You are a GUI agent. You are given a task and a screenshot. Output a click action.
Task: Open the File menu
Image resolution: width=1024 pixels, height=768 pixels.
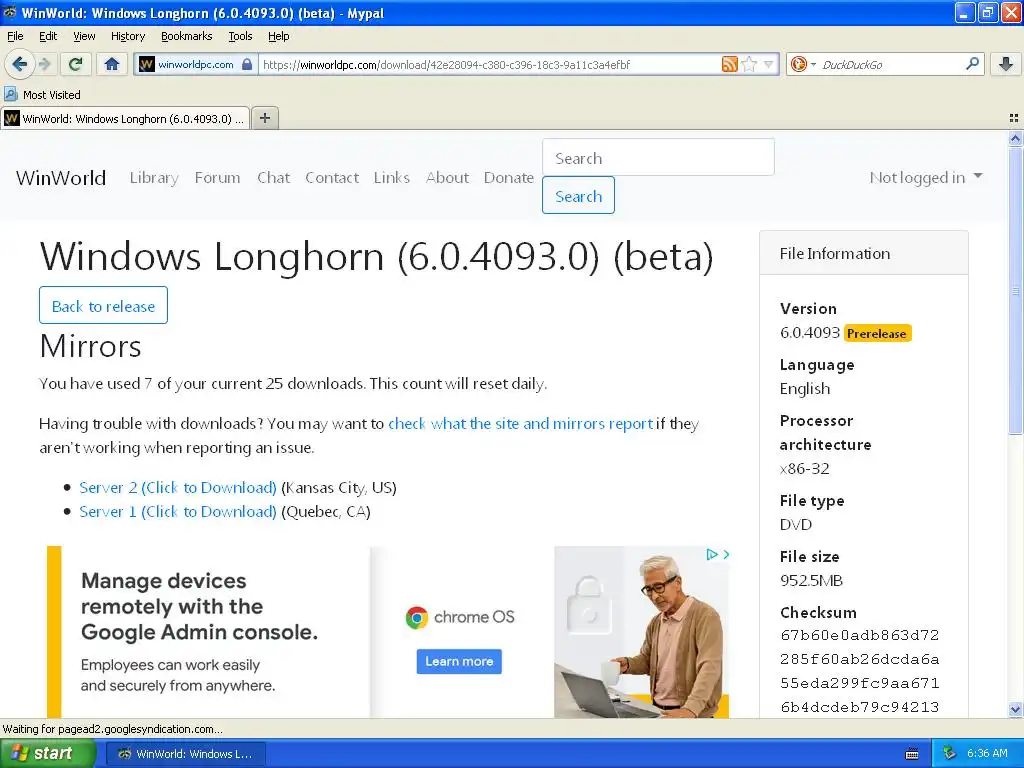15,36
